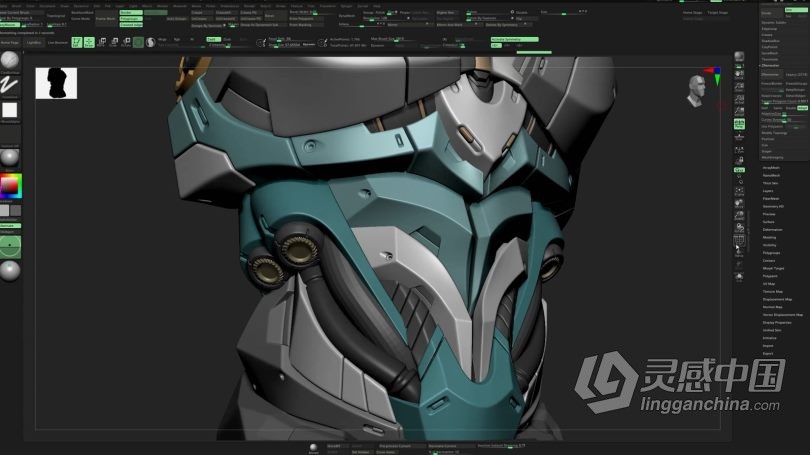Click the Live Boolean button
This screenshot has width=810, height=455.
click(58, 42)
